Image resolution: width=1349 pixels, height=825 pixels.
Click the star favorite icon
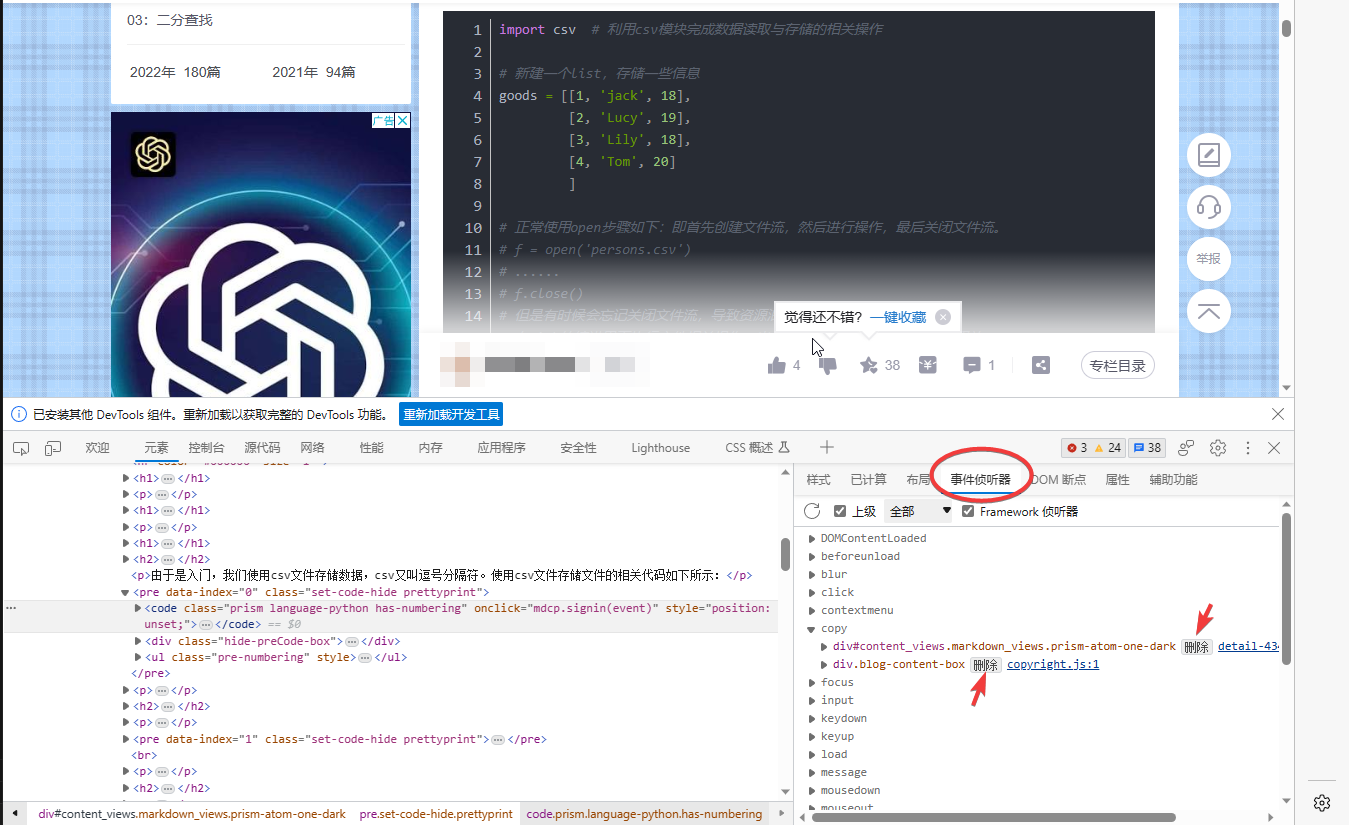[868, 365]
